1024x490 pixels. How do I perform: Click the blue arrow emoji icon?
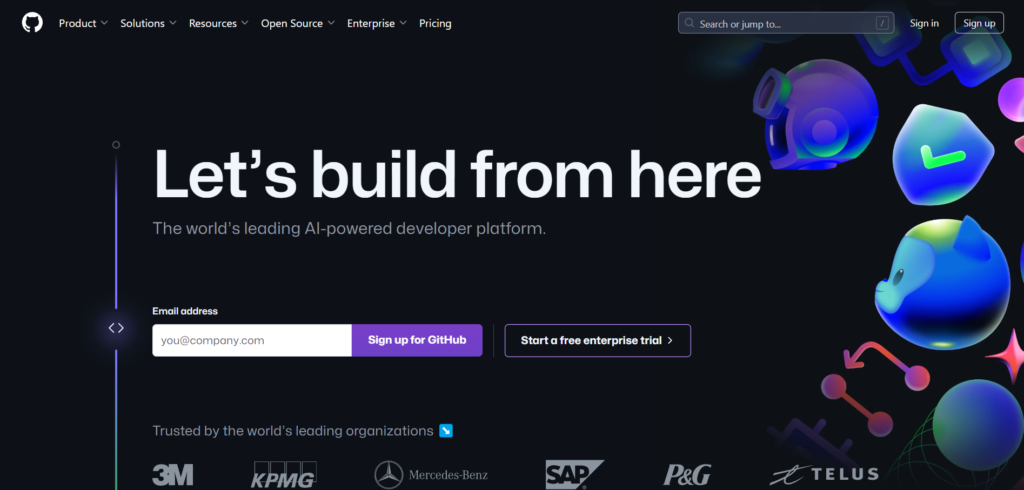click(x=446, y=431)
